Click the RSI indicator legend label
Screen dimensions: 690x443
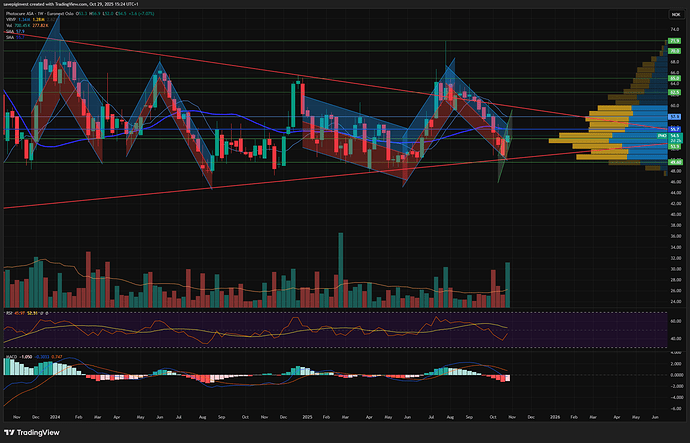click(x=10, y=315)
